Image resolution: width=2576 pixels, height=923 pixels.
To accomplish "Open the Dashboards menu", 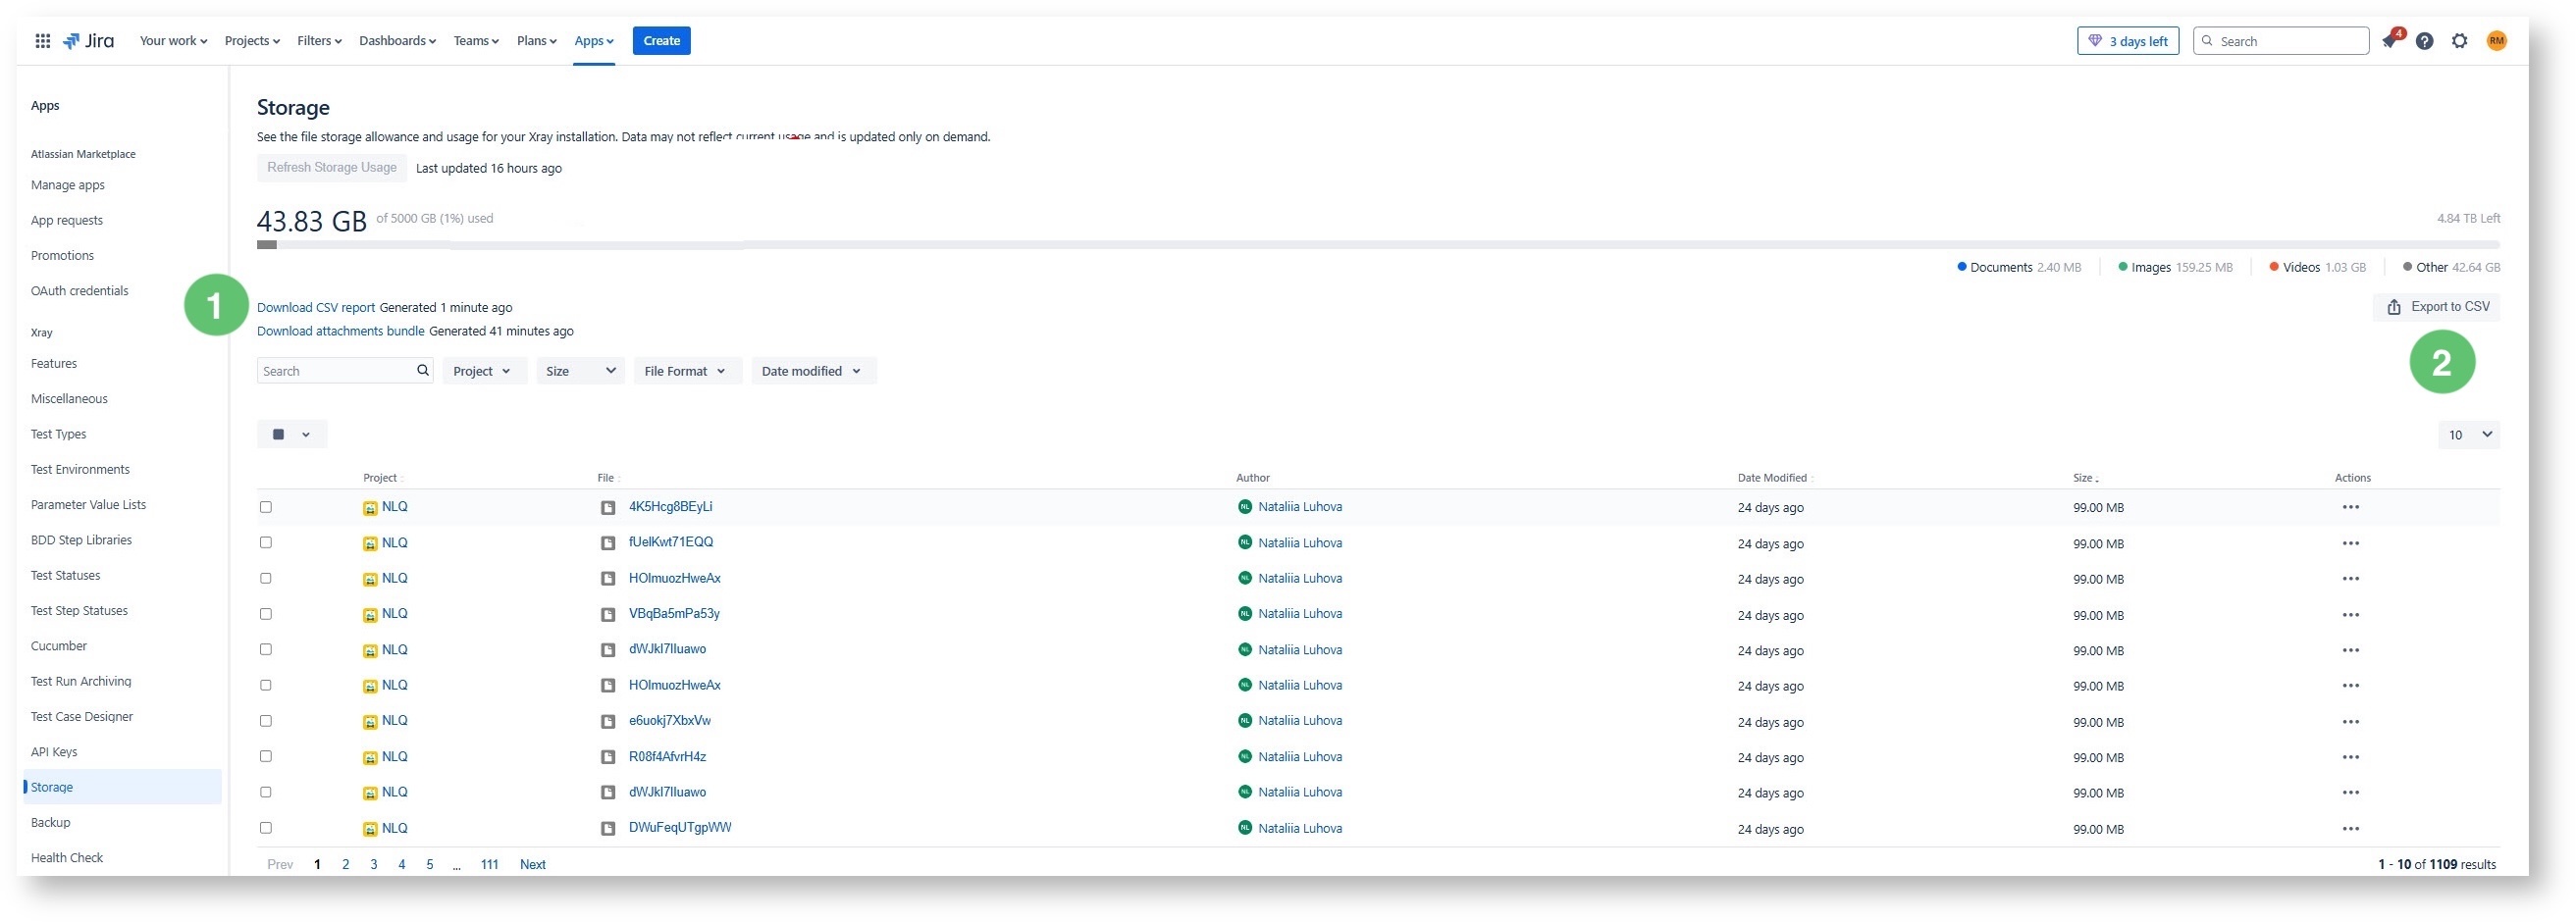I will [397, 41].
